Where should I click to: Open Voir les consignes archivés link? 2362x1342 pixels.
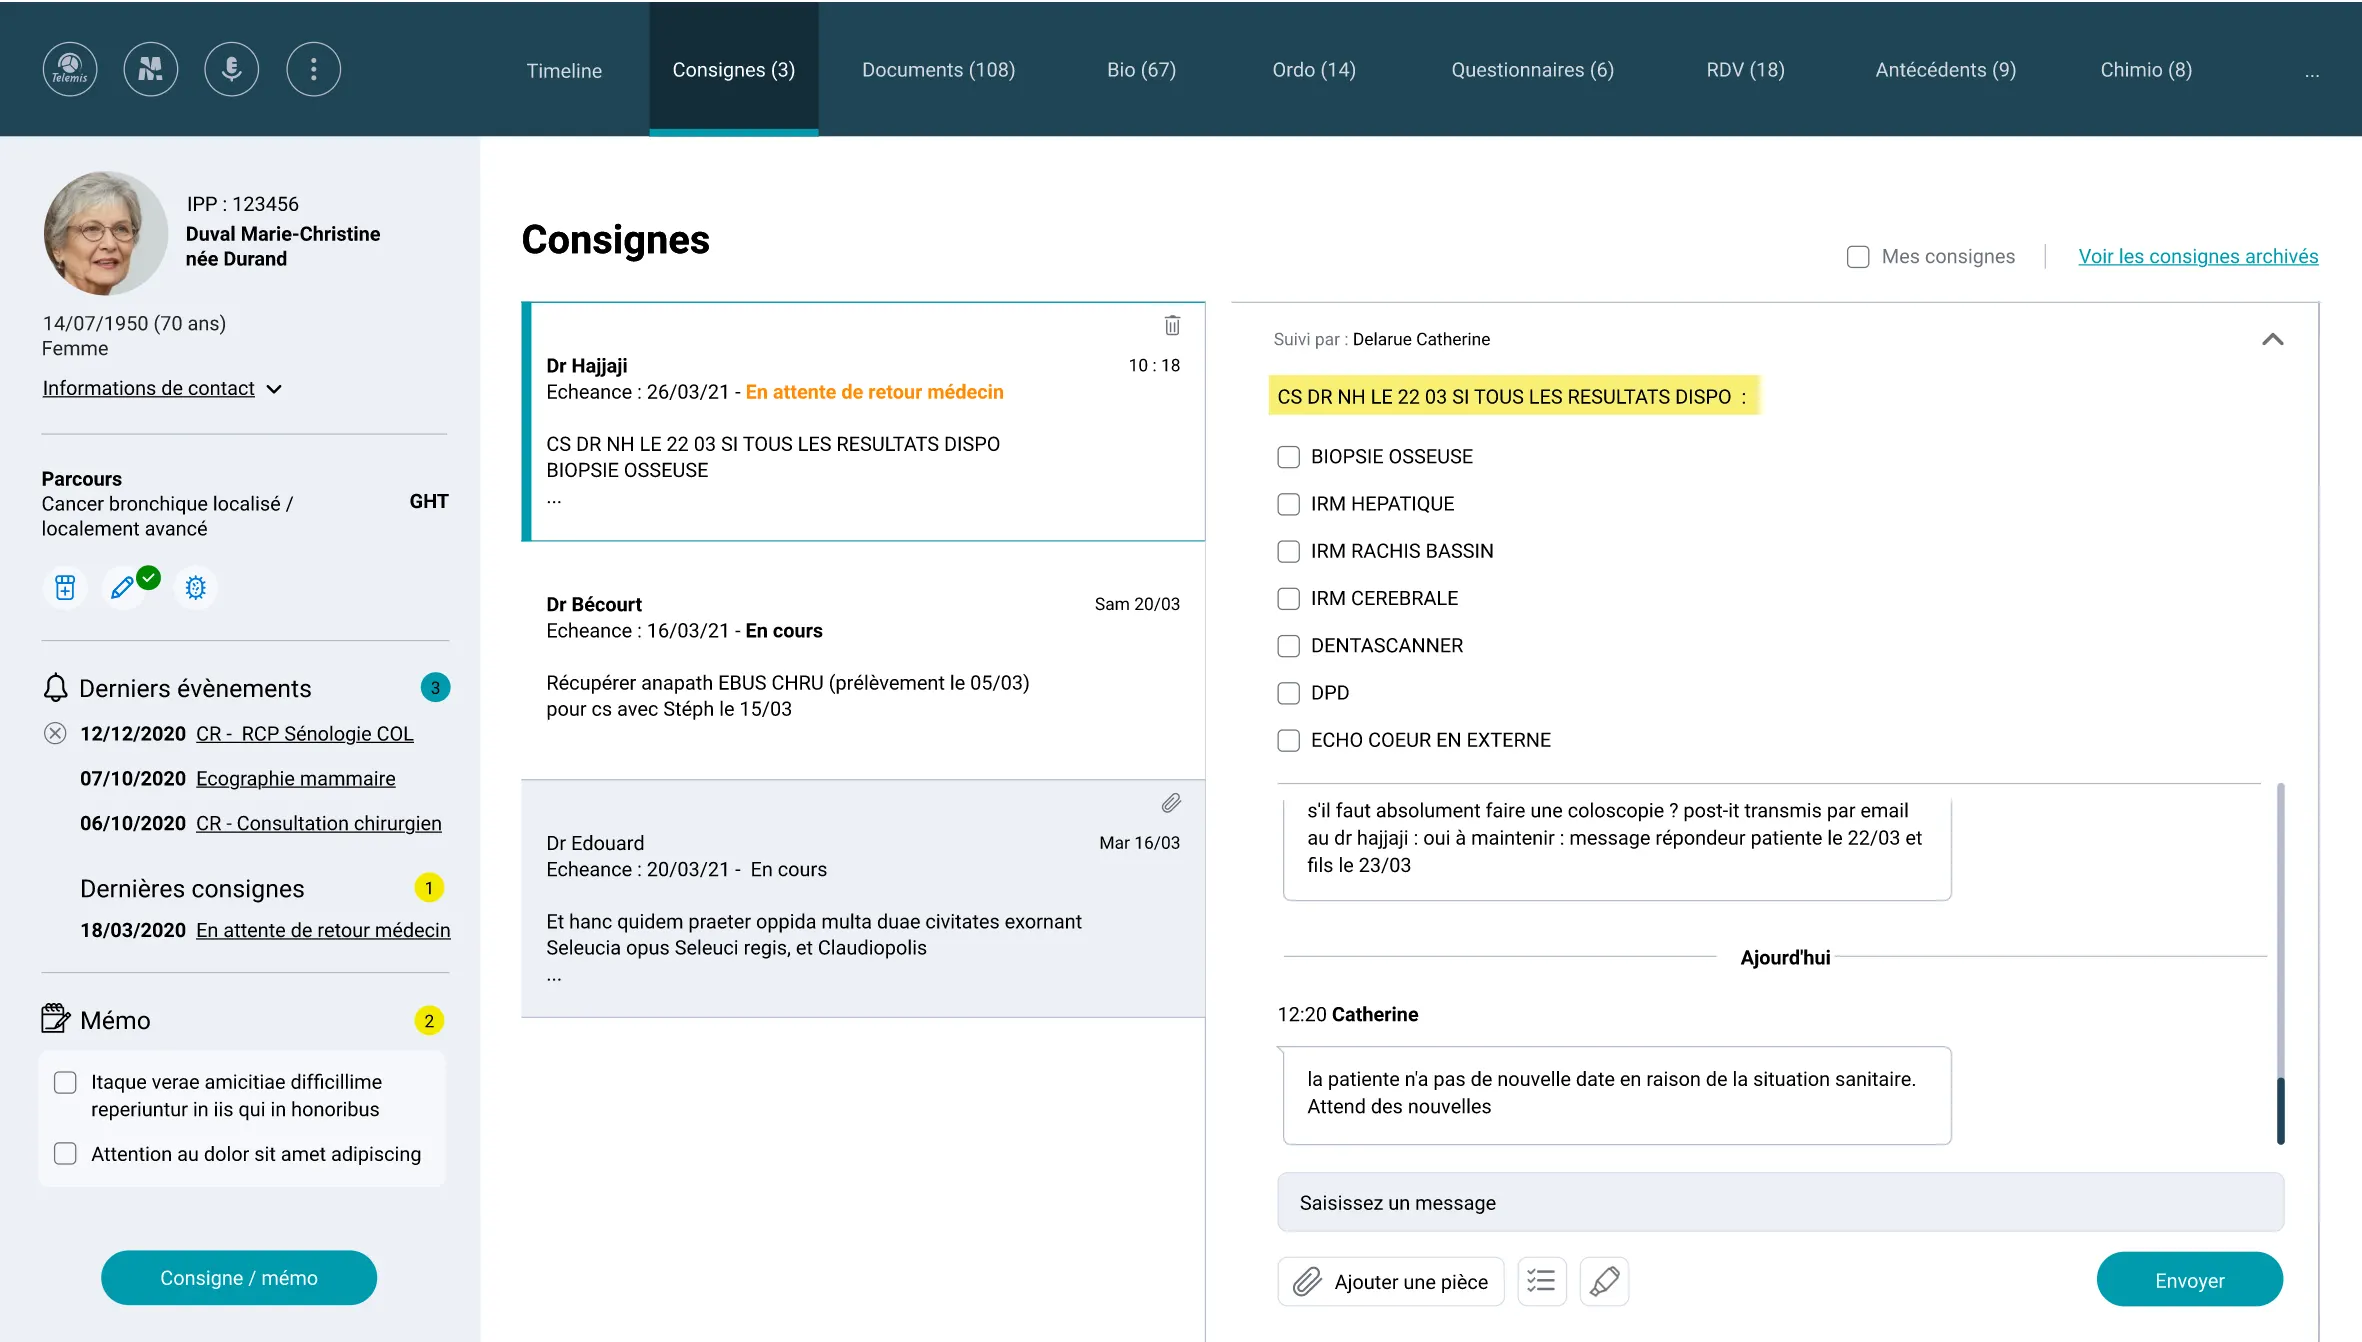[2198, 256]
